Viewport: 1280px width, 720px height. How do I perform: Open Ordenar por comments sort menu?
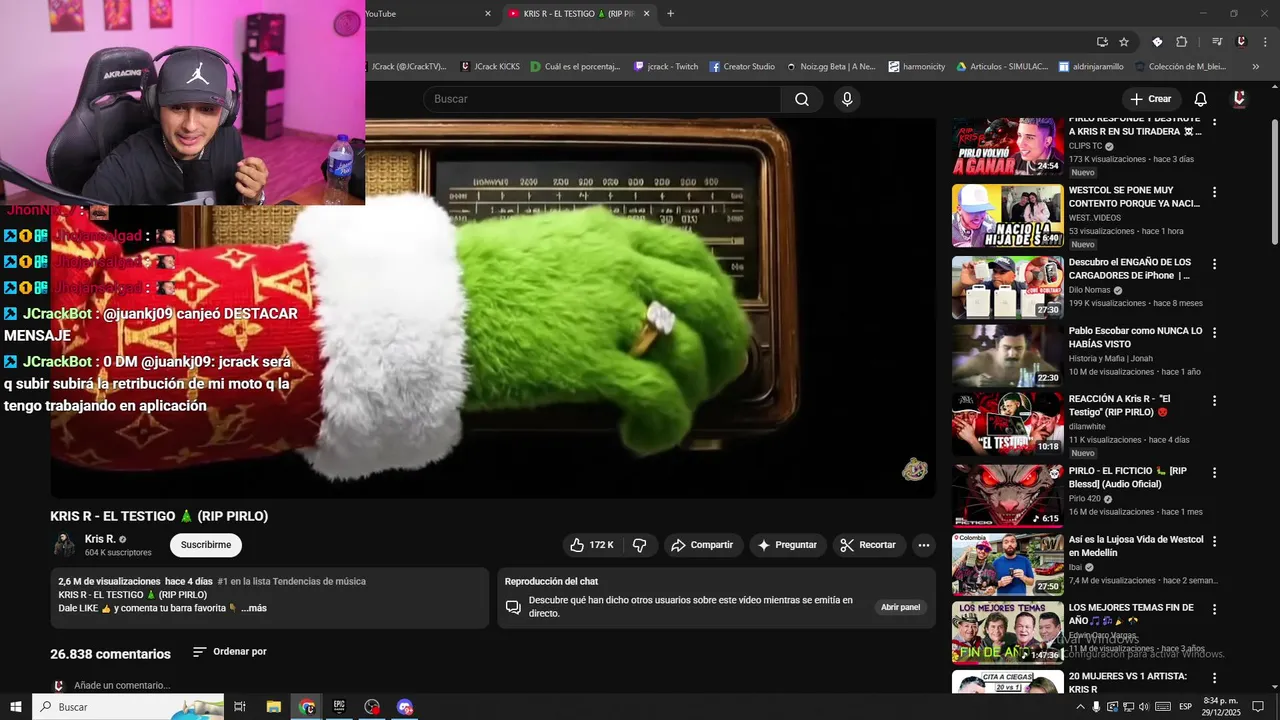(230, 652)
